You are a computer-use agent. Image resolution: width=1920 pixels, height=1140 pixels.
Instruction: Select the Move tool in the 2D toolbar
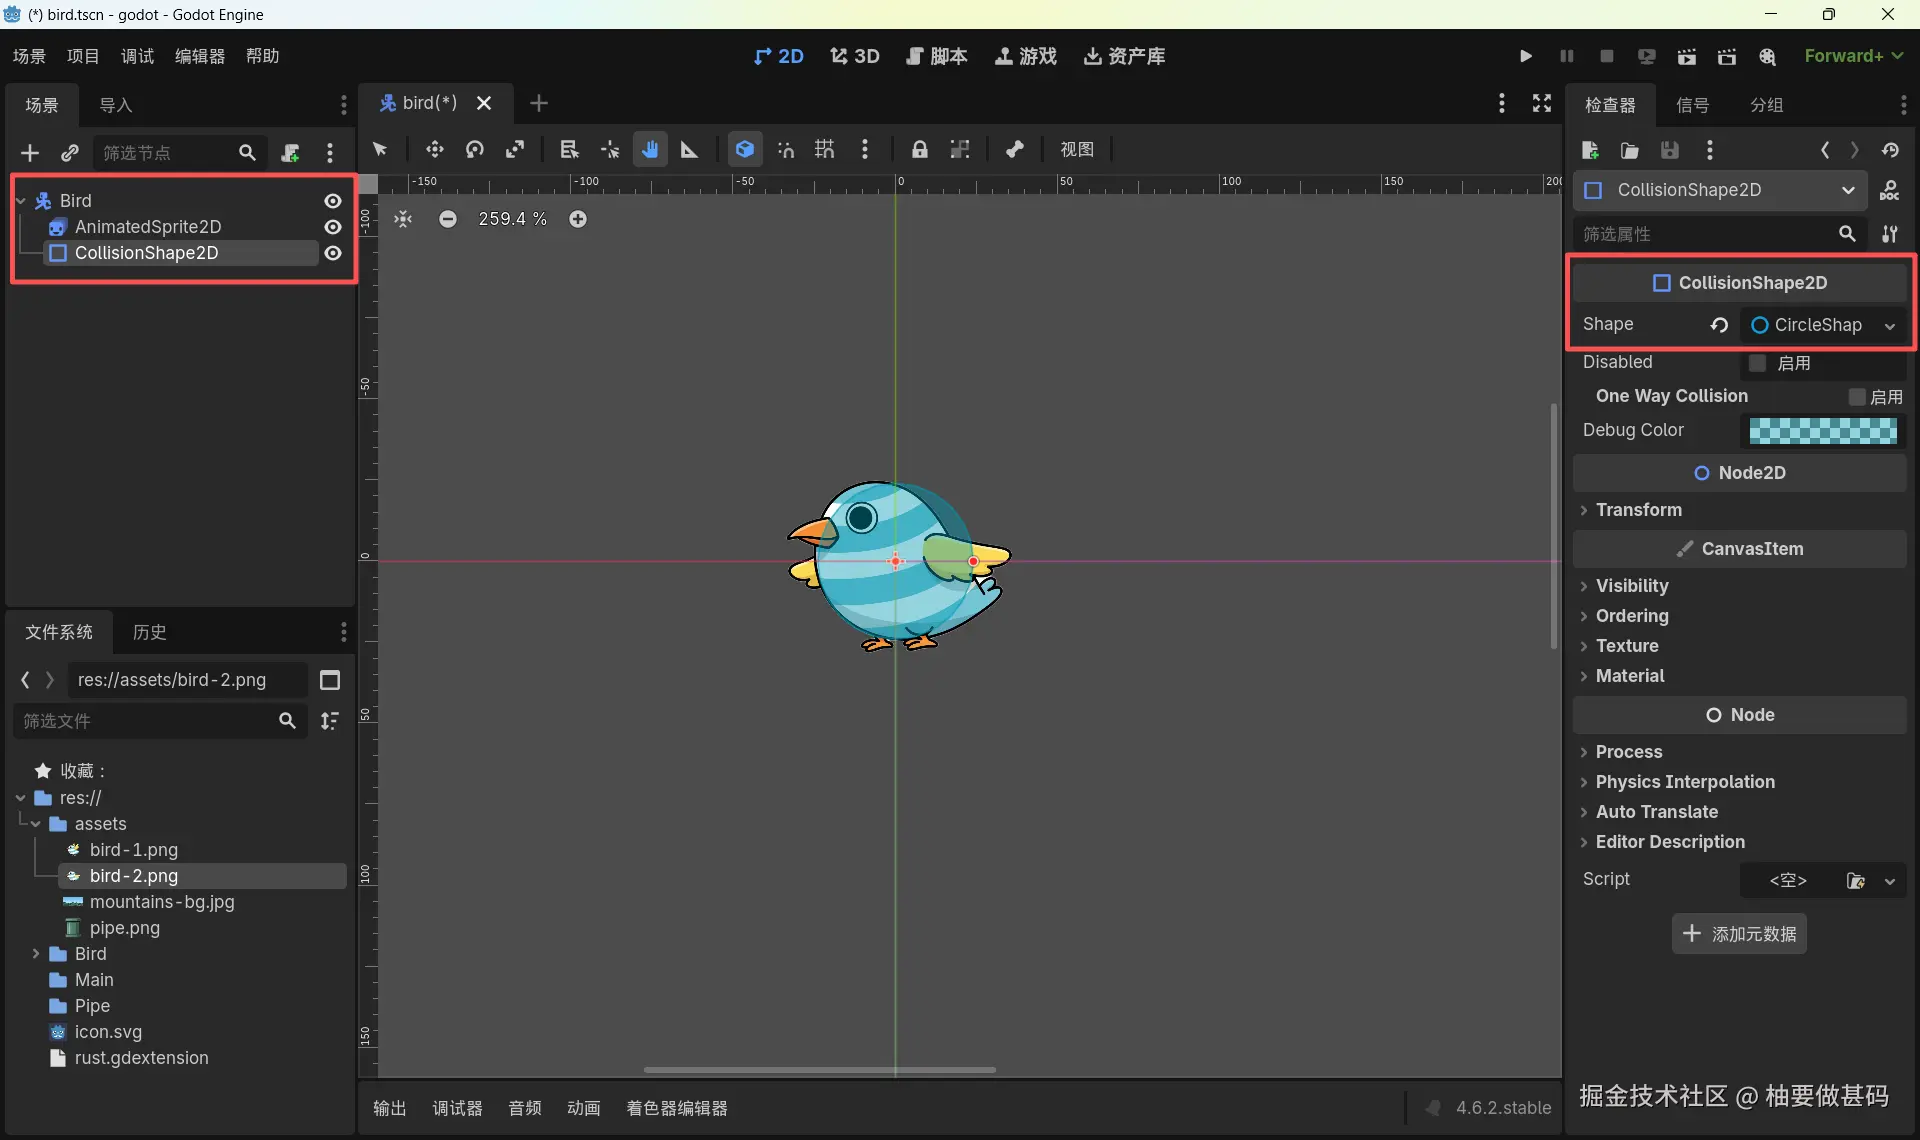click(435, 149)
